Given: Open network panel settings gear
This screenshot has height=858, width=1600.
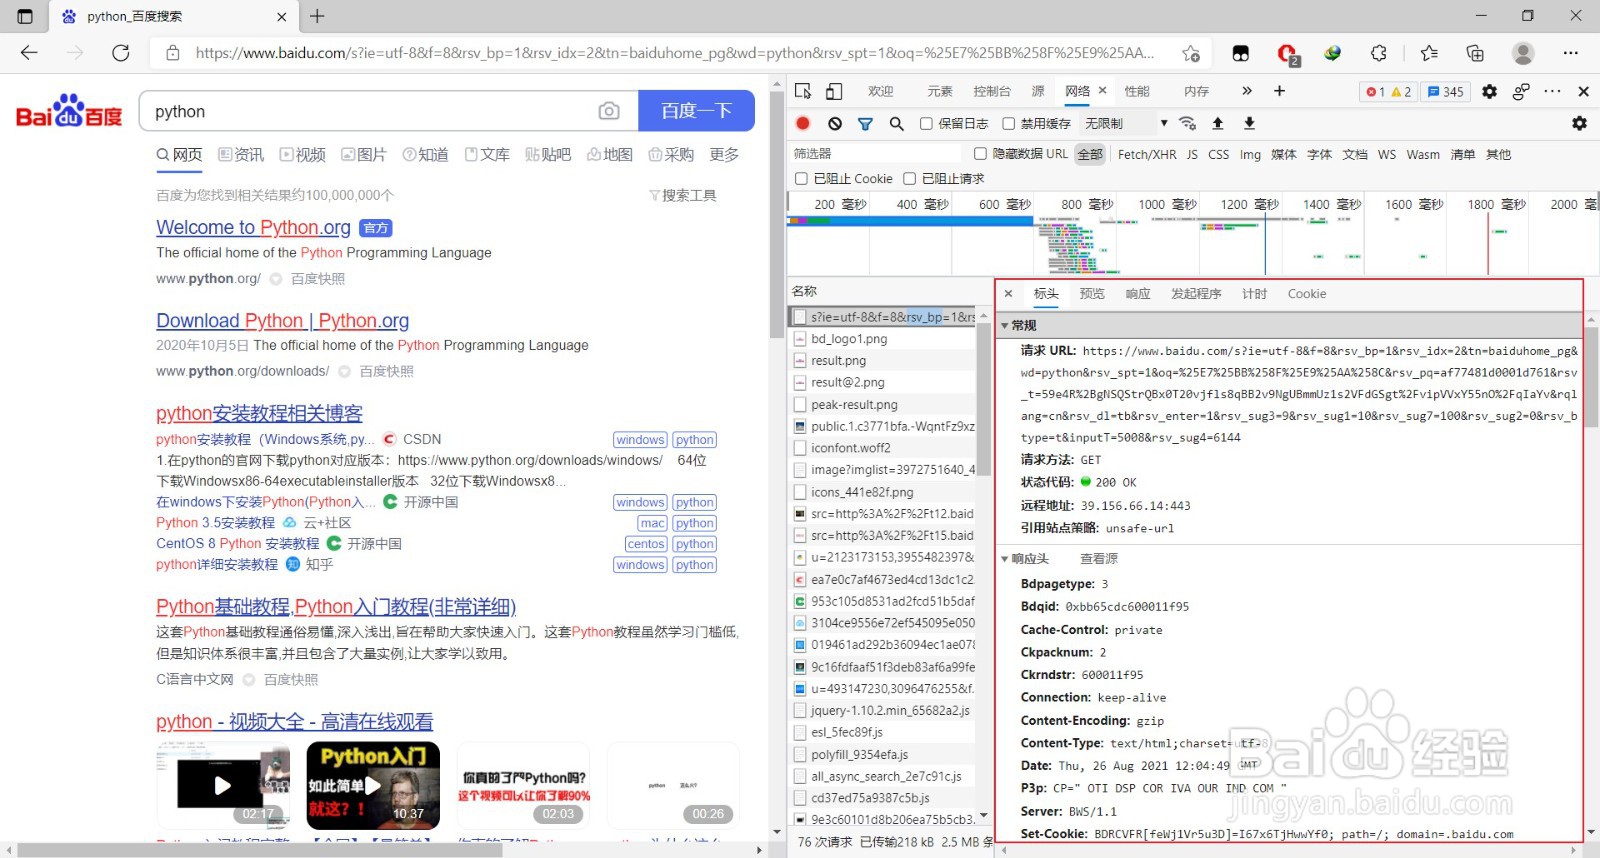Looking at the screenshot, I should point(1579,123).
